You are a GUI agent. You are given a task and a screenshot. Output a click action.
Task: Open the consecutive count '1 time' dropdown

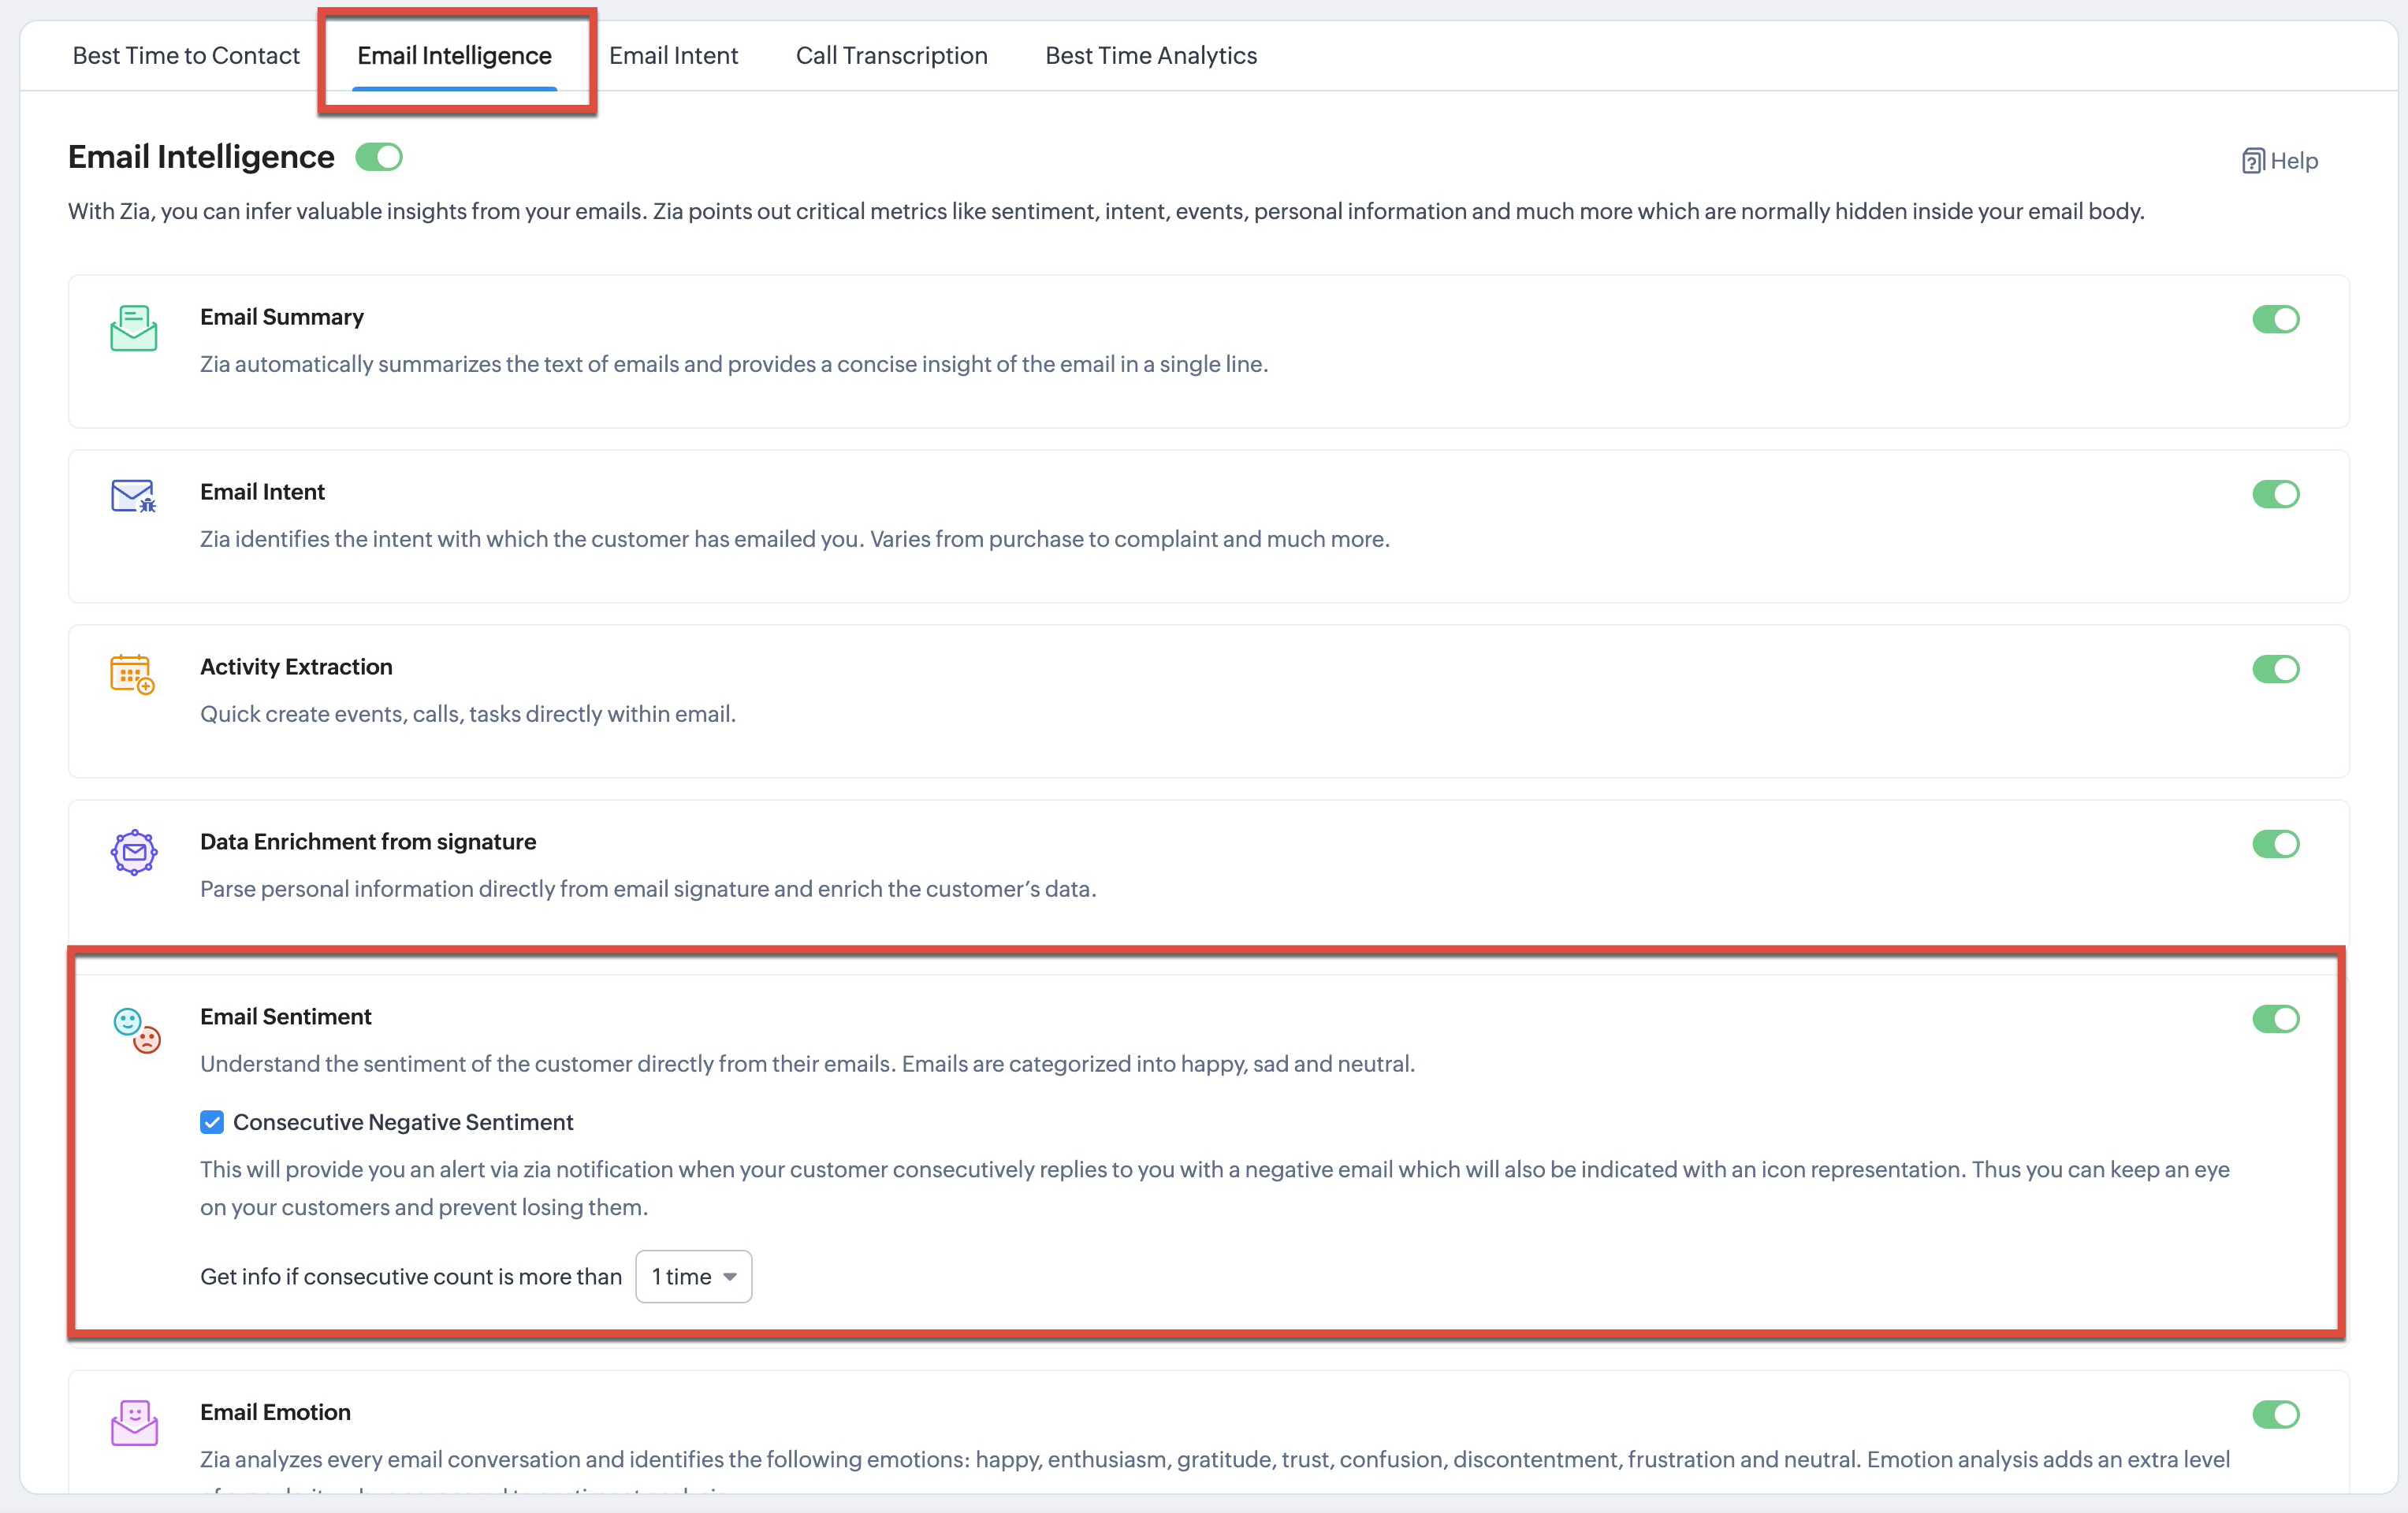694,1277
